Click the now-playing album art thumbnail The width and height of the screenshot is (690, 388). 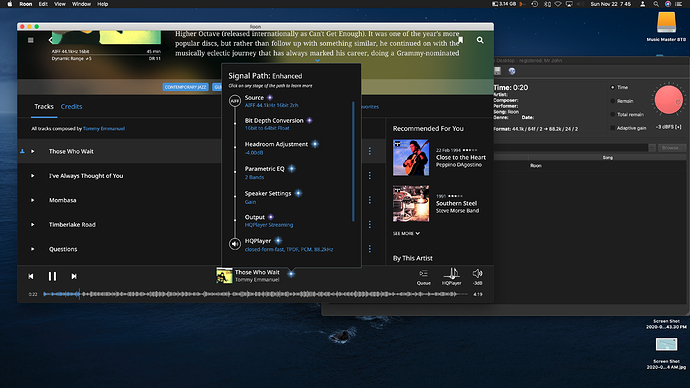[224, 276]
